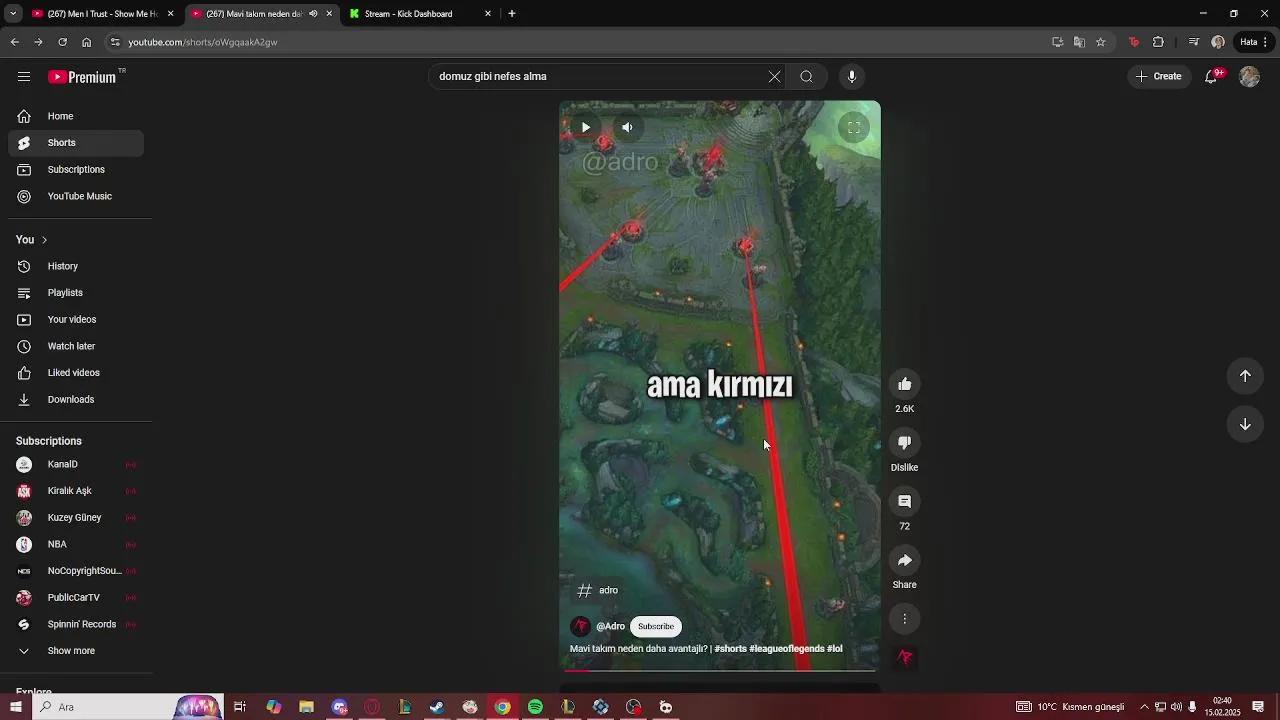
Task: Open the Short's more actions menu
Action: pyautogui.click(x=905, y=619)
